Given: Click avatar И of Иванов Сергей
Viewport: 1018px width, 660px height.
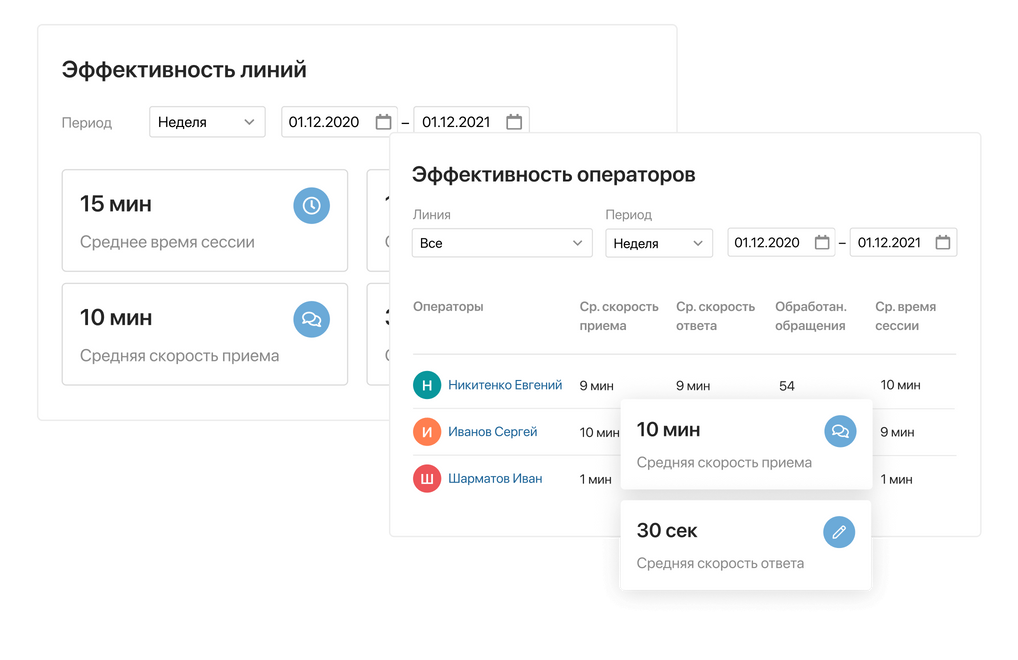Looking at the screenshot, I should point(427,432).
